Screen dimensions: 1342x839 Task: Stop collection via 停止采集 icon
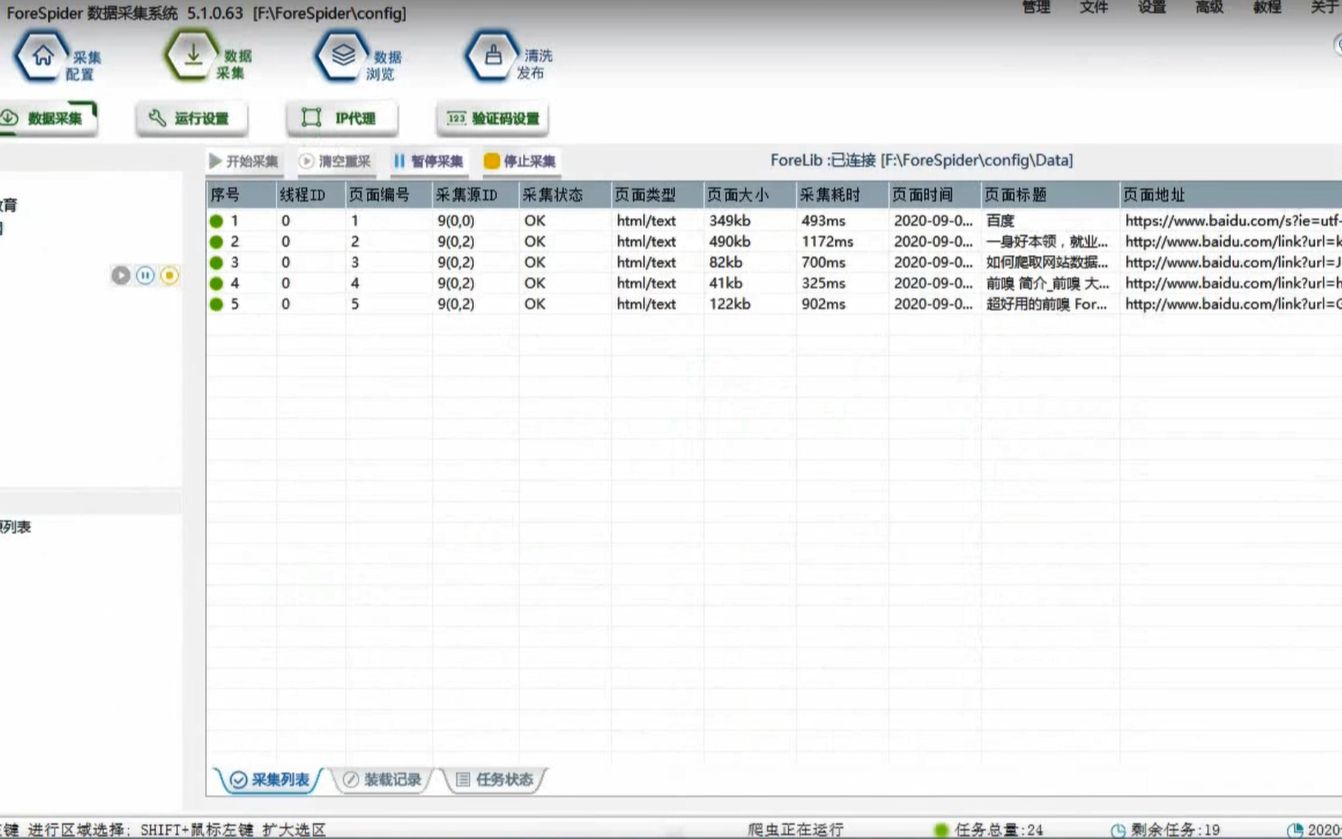[520, 161]
